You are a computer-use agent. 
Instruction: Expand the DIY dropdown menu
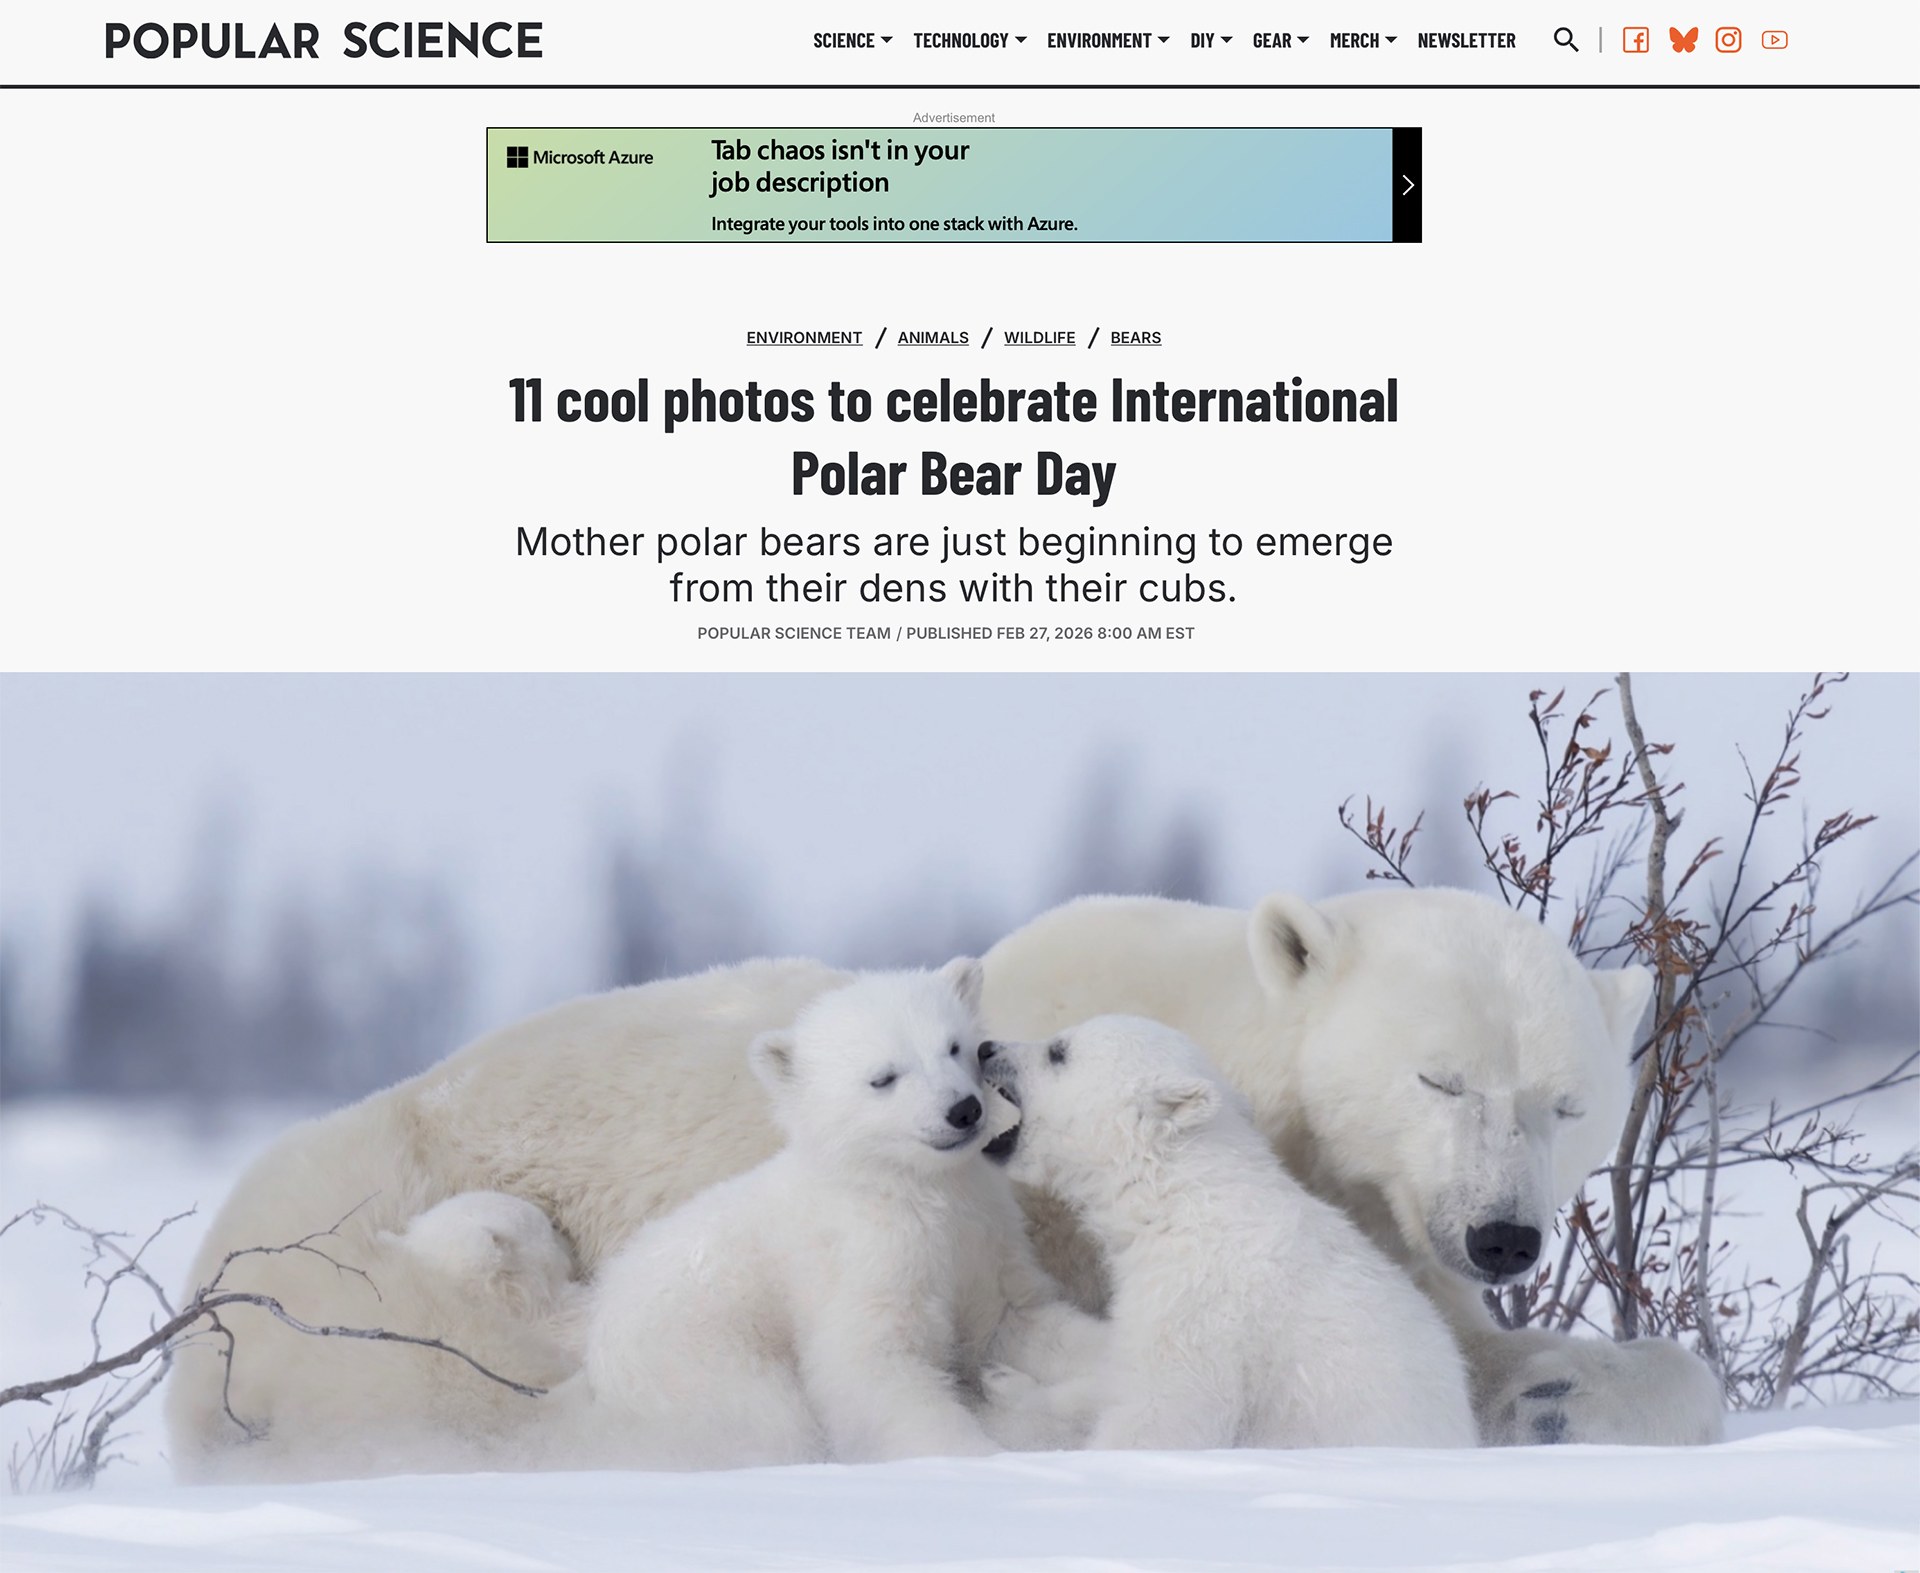[1211, 41]
